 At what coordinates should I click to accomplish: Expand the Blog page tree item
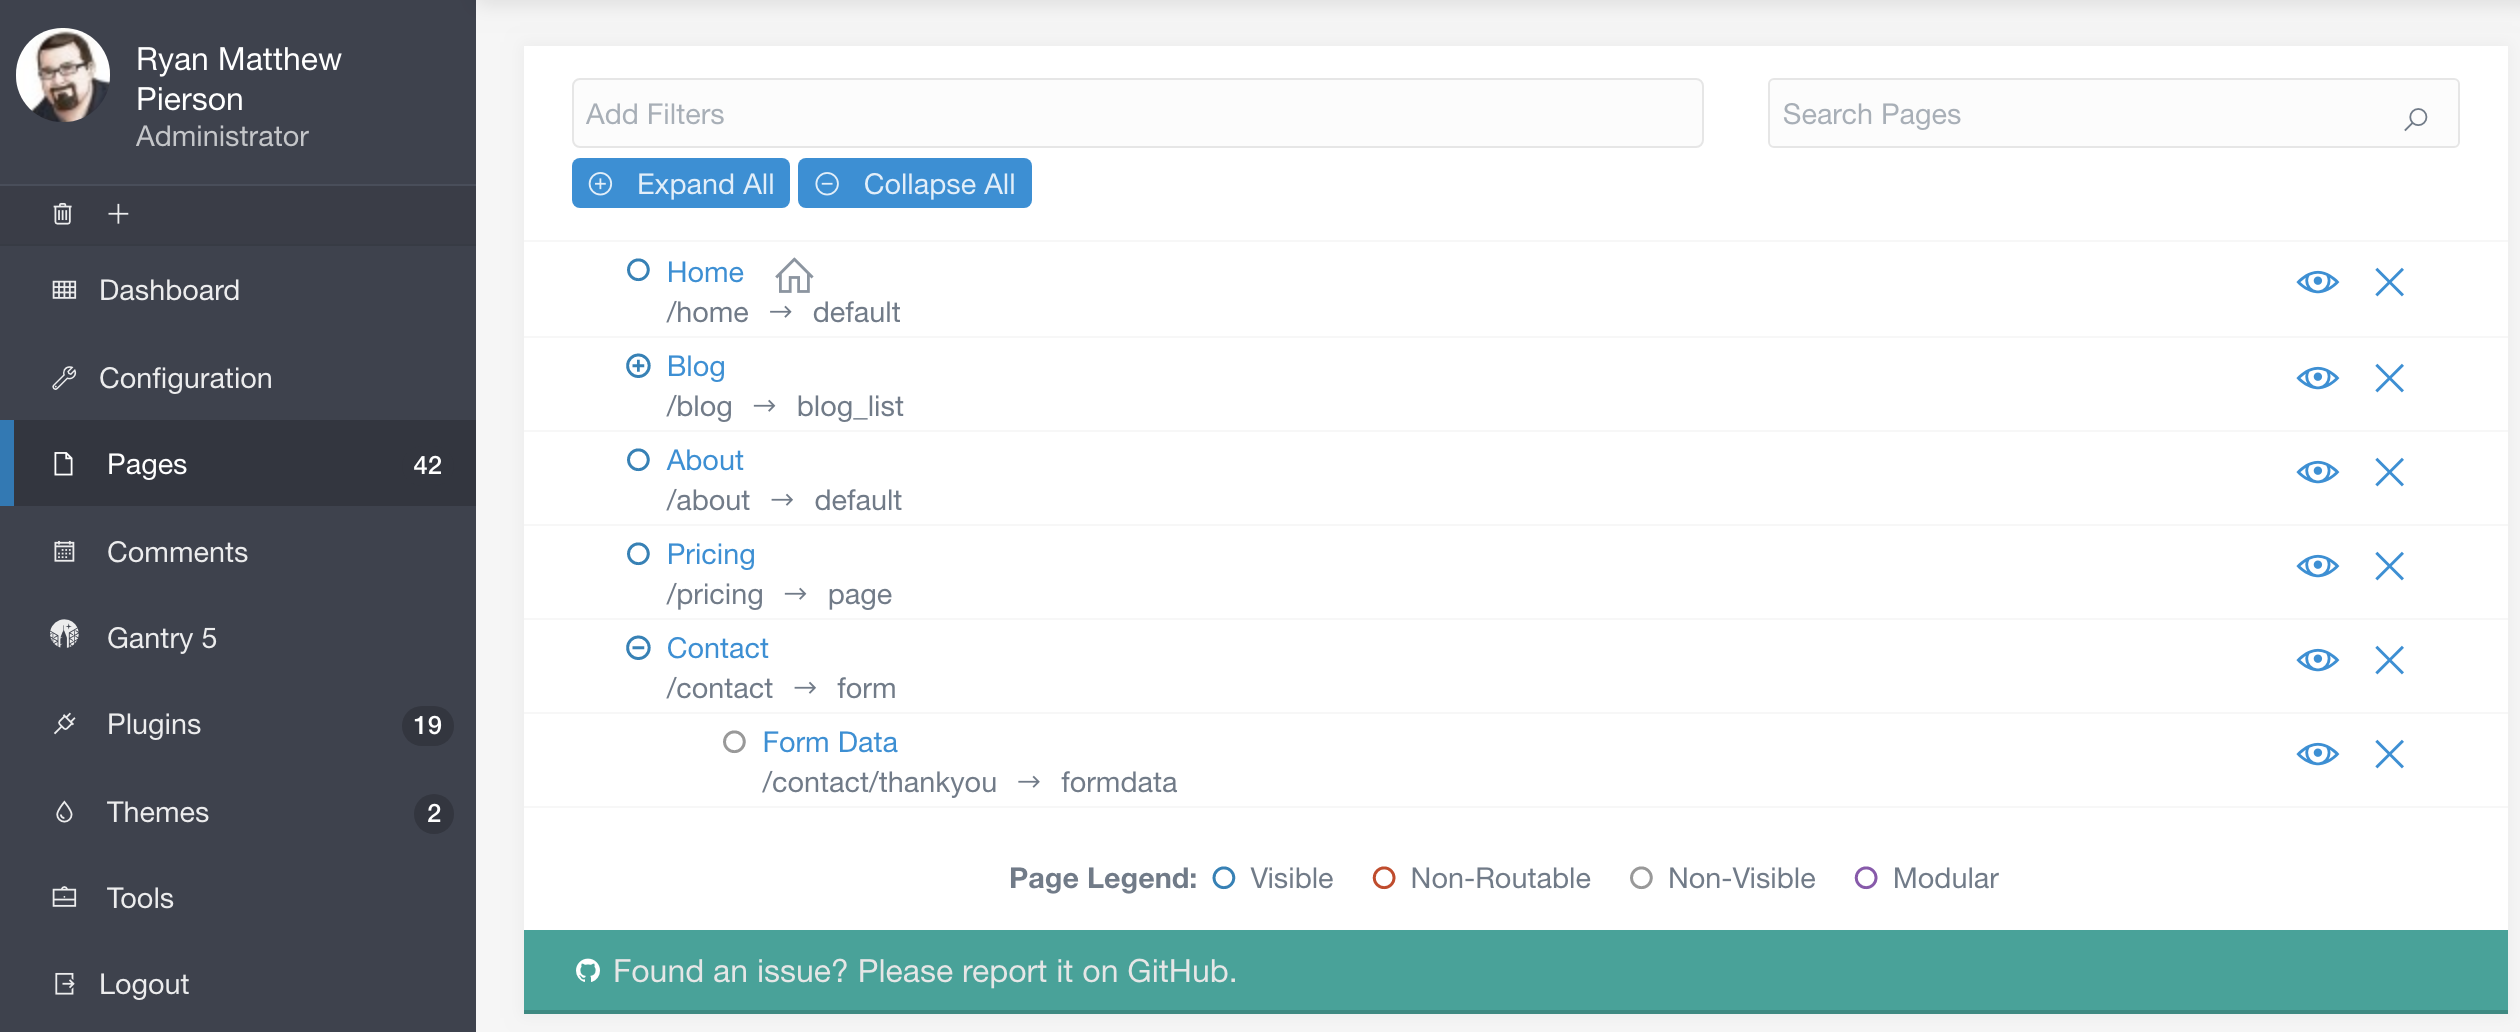point(638,366)
